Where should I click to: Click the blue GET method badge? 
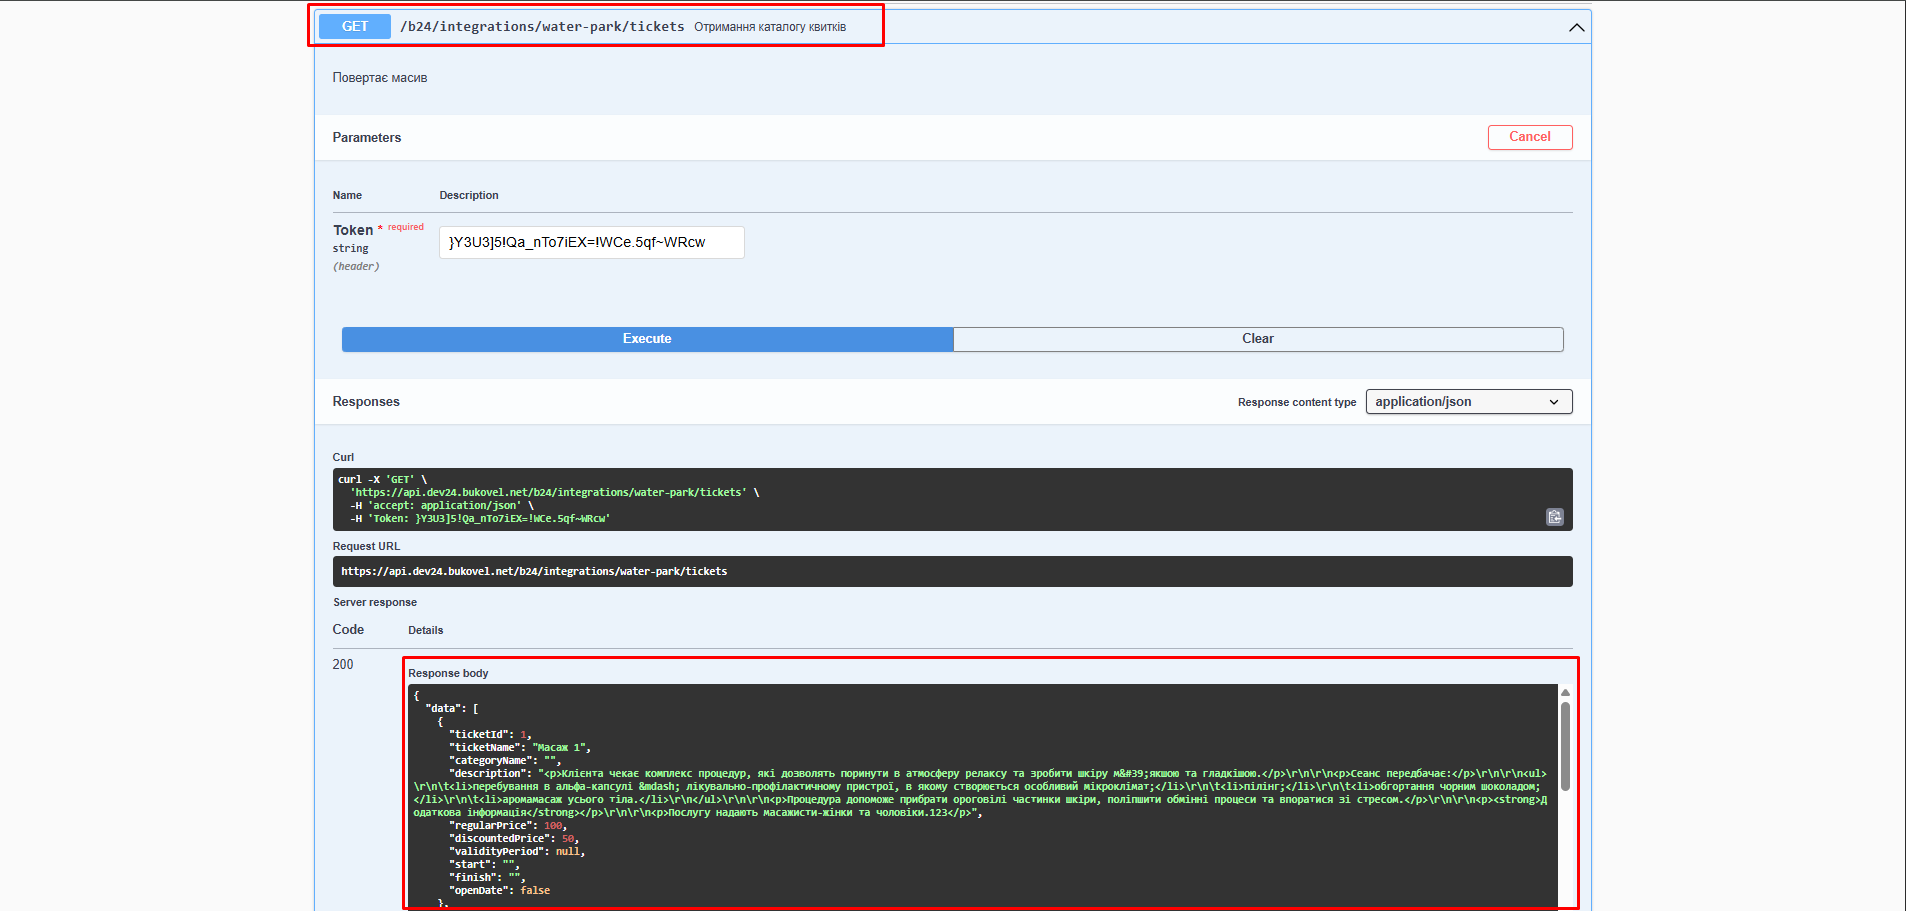tap(355, 27)
